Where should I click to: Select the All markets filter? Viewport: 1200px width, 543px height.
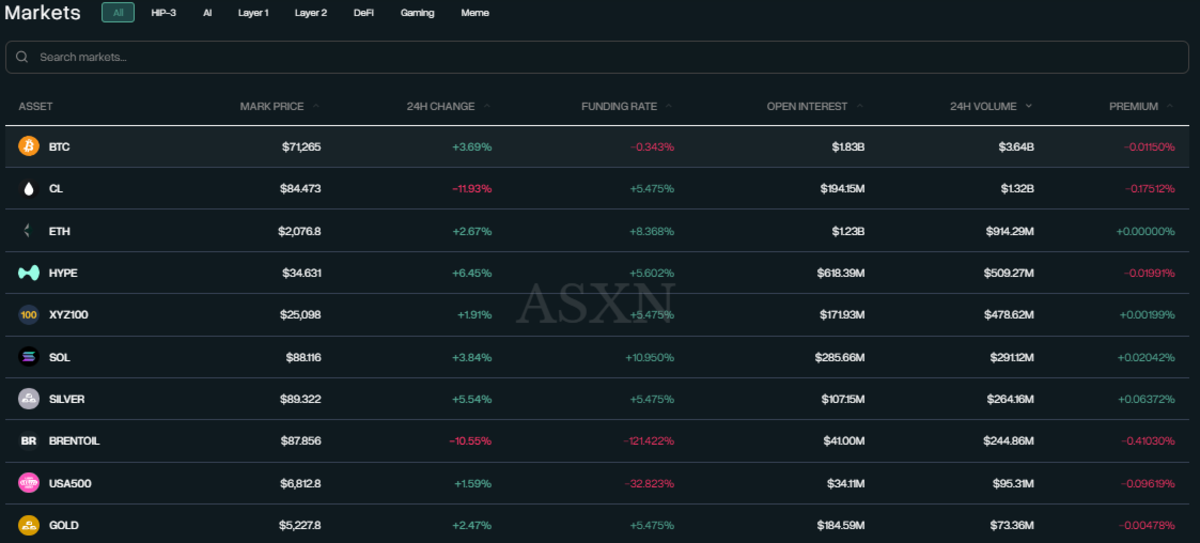118,13
